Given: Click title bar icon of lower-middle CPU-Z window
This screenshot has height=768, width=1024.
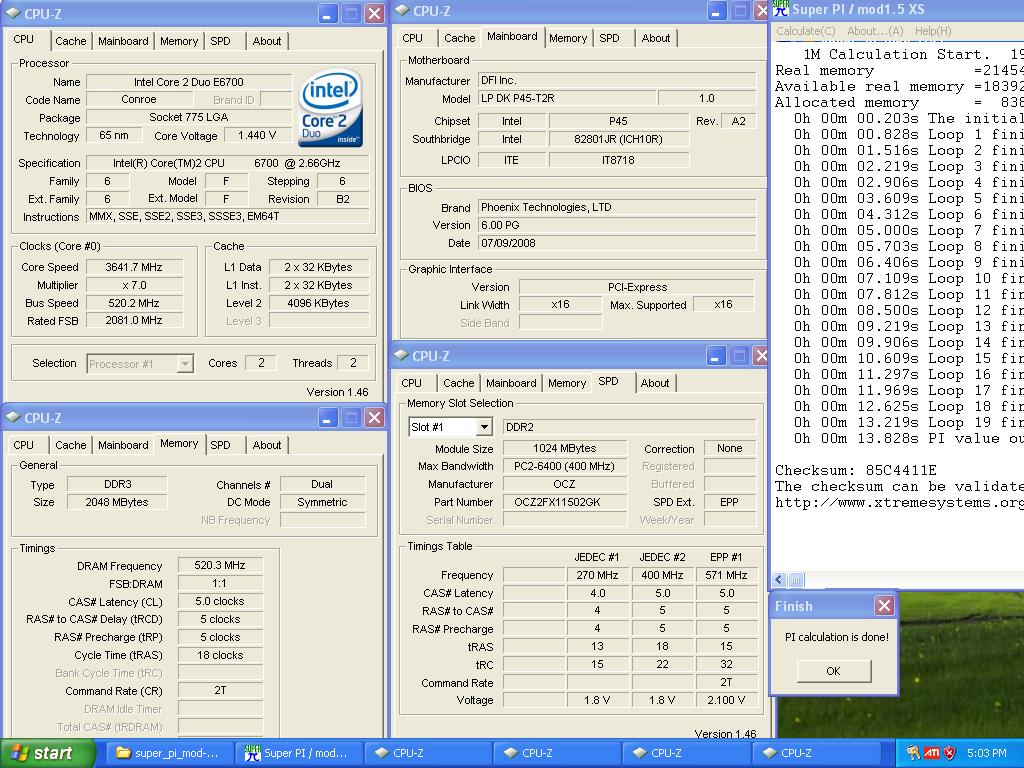Looking at the screenshot, I should (402, 355).
